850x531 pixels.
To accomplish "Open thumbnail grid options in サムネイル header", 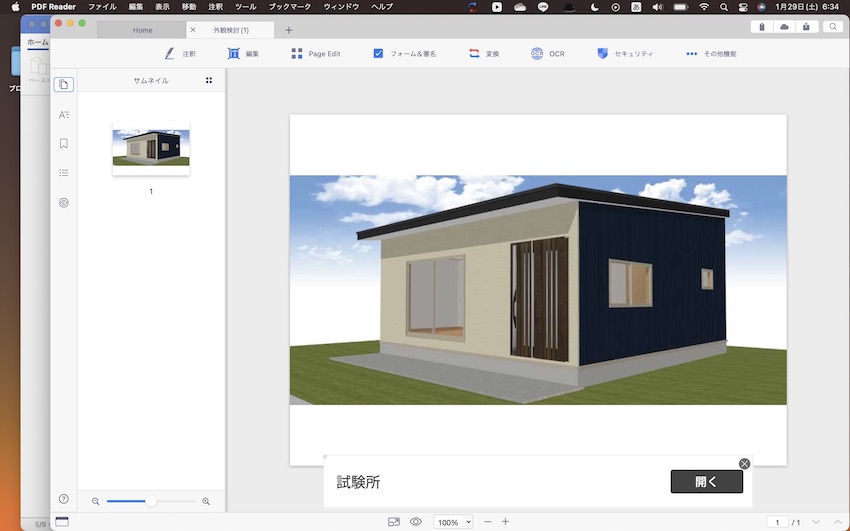I will coord(209,80).
